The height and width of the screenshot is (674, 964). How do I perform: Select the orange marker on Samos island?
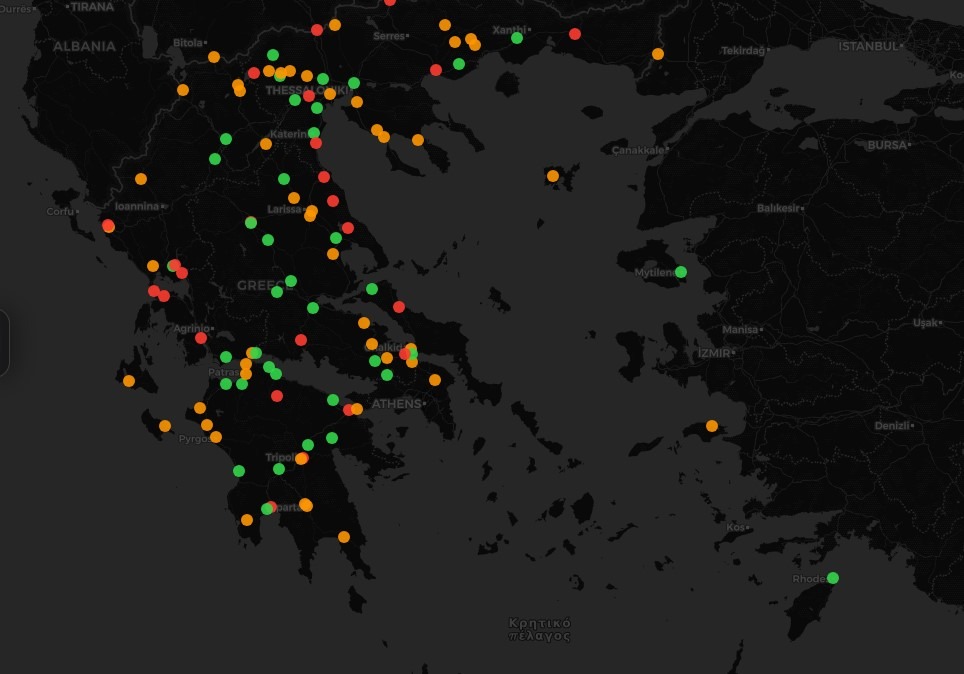(x=712, y=426)
